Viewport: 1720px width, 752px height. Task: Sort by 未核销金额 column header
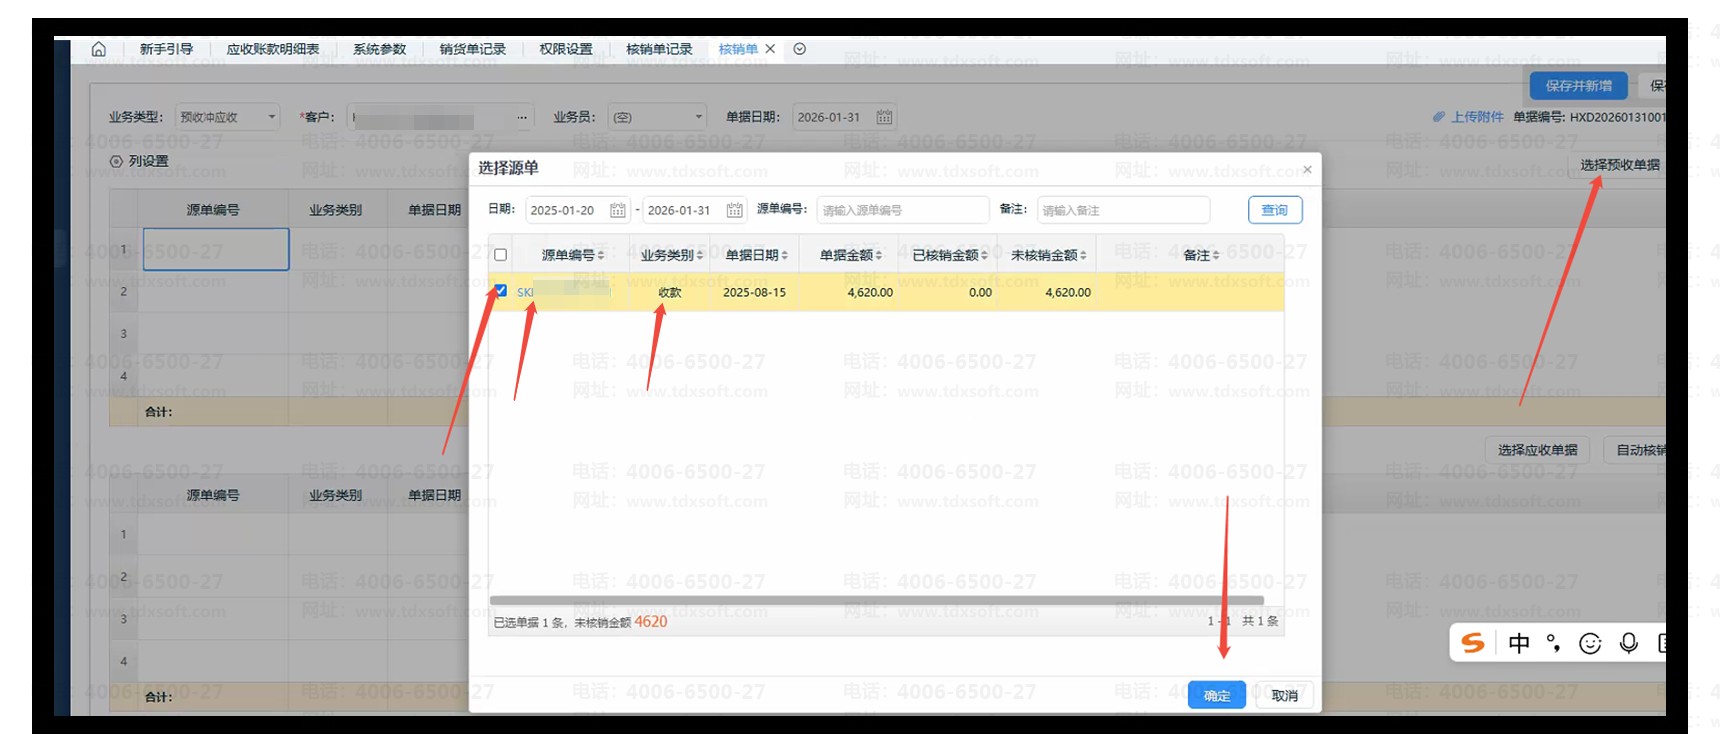pyautogui.click(x=1047, y=255)
